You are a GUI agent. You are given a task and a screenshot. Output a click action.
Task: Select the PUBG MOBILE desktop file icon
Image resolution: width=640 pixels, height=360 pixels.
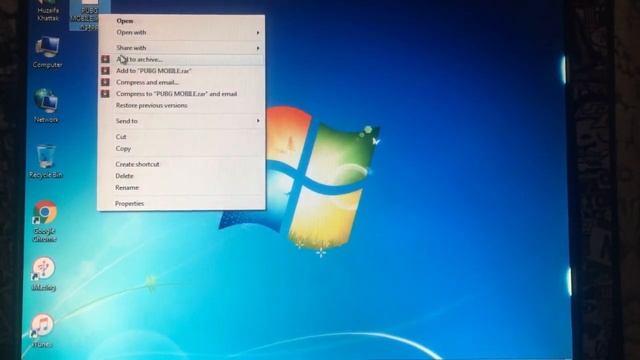(x=85, y=15)
